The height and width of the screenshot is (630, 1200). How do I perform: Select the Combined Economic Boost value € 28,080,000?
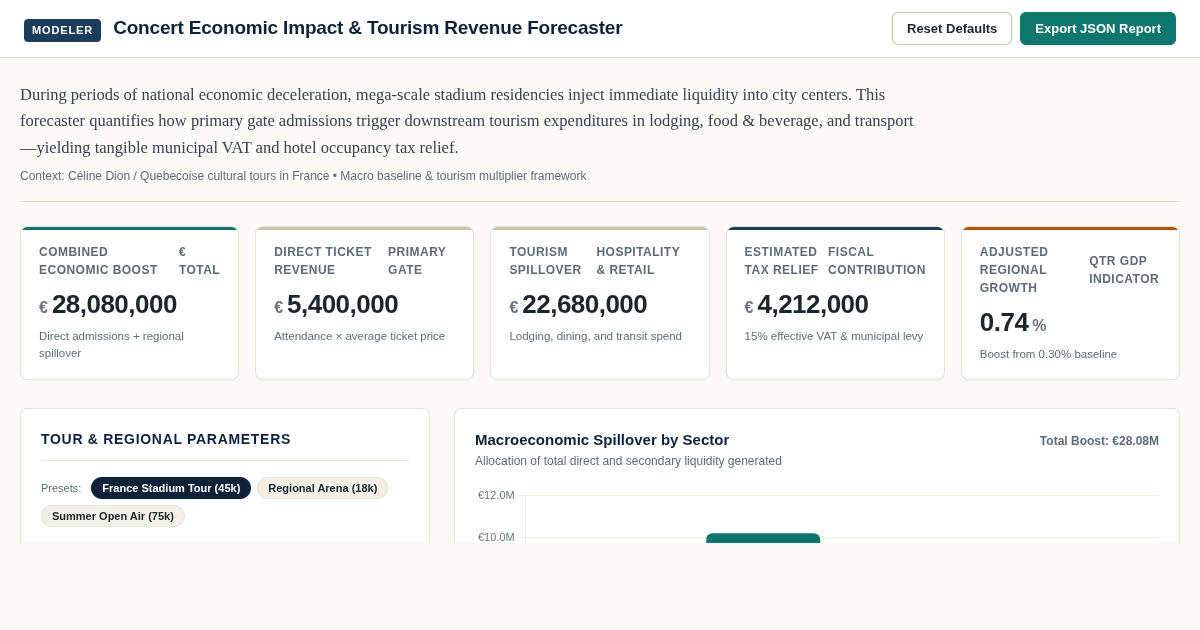[108, 304]
